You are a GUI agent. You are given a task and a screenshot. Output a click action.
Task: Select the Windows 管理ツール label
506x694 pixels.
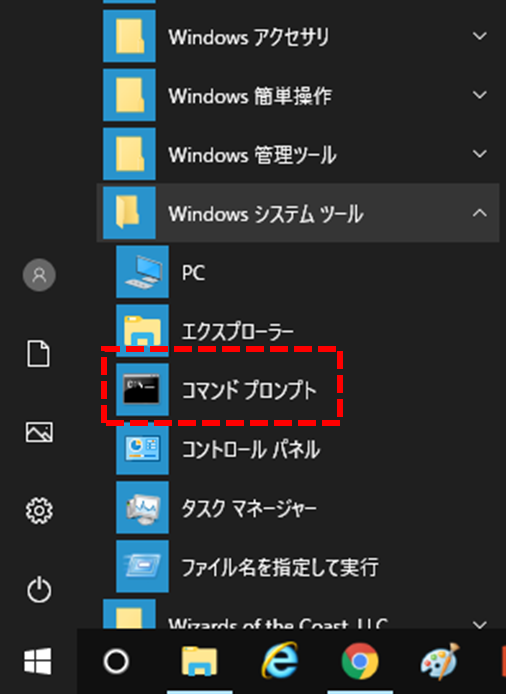252,155
